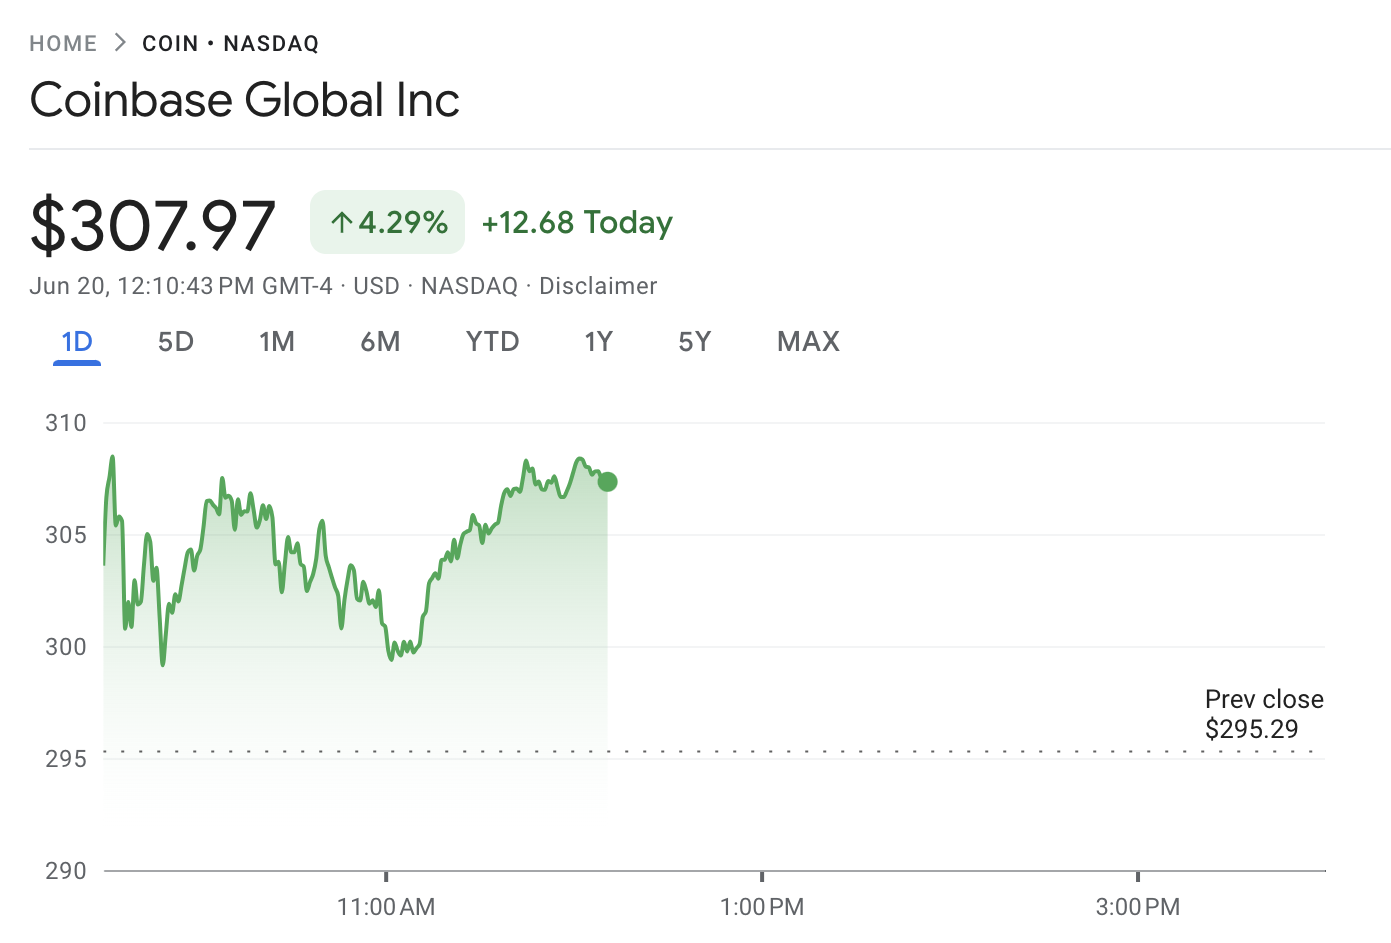
Task: Select the 1D time range tab
Action: click(x=77, y=342)
